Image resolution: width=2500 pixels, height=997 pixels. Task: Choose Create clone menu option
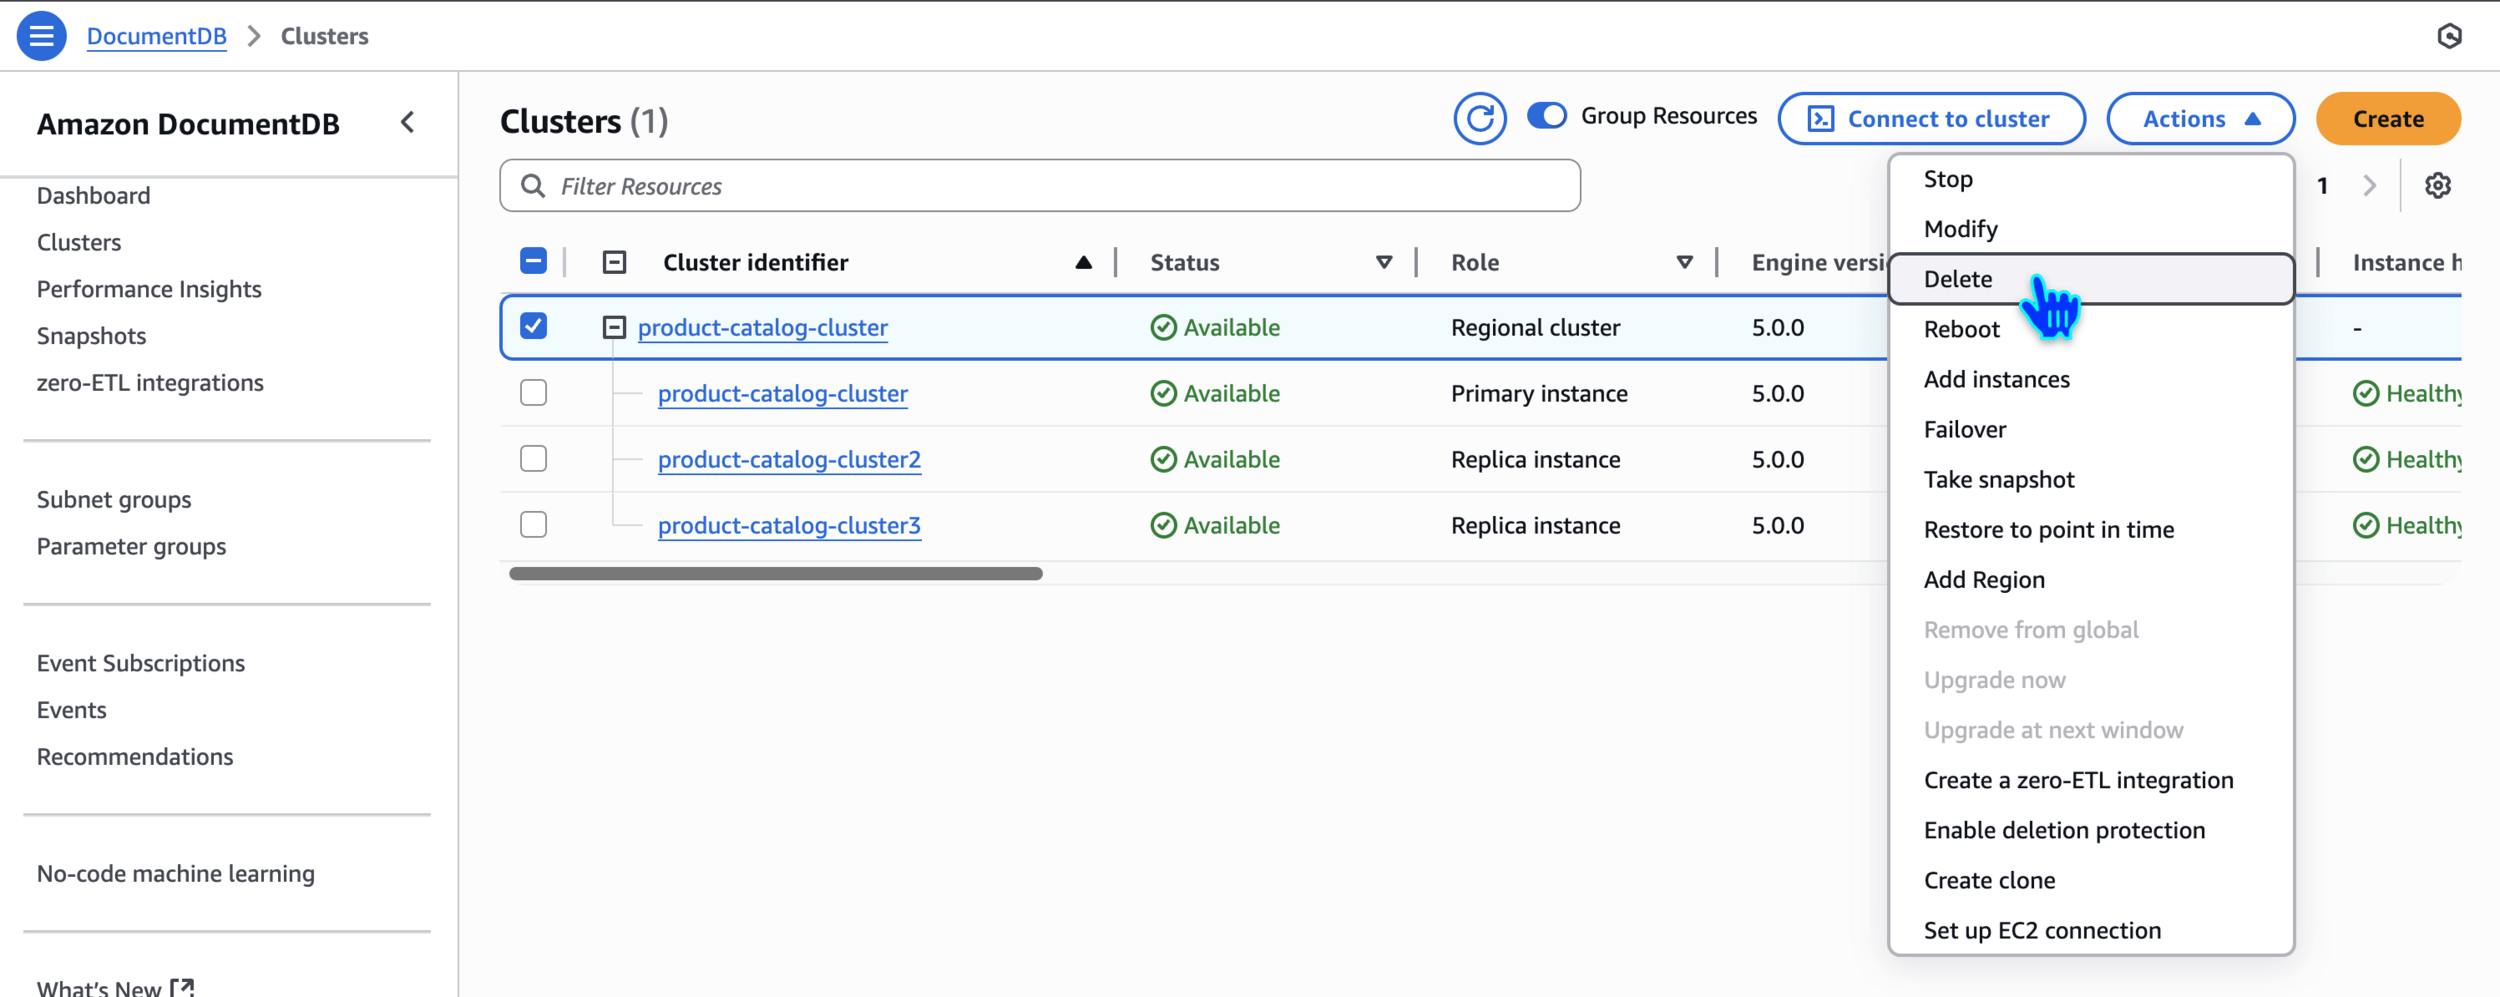(2091, 880)
